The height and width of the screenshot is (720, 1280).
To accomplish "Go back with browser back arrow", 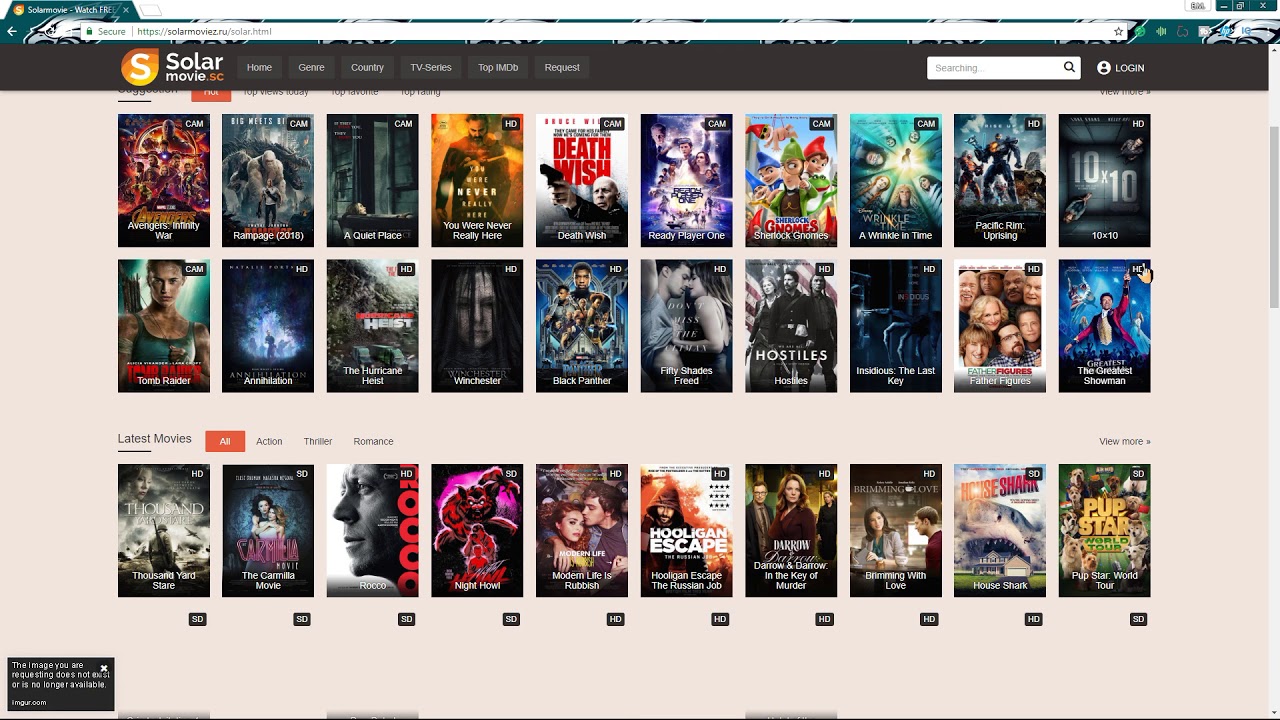I will pyautogui.click(x=12, y=31).
